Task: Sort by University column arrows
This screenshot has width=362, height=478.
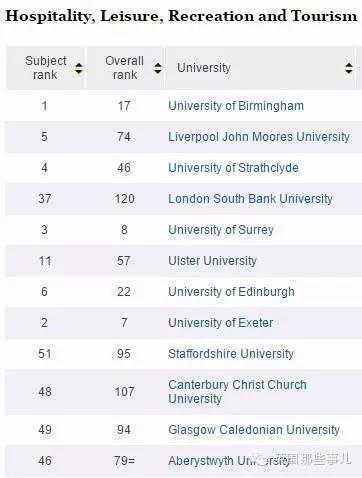Action: (349, 68)
